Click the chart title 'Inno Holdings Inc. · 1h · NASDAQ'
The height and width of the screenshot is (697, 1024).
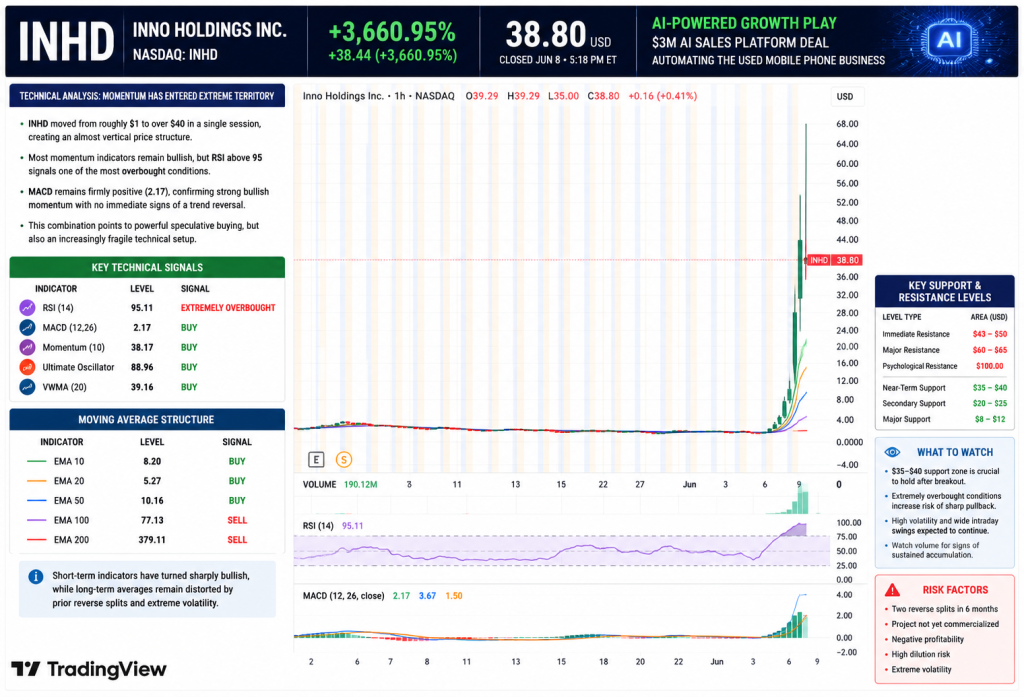(x=378, y=96)
